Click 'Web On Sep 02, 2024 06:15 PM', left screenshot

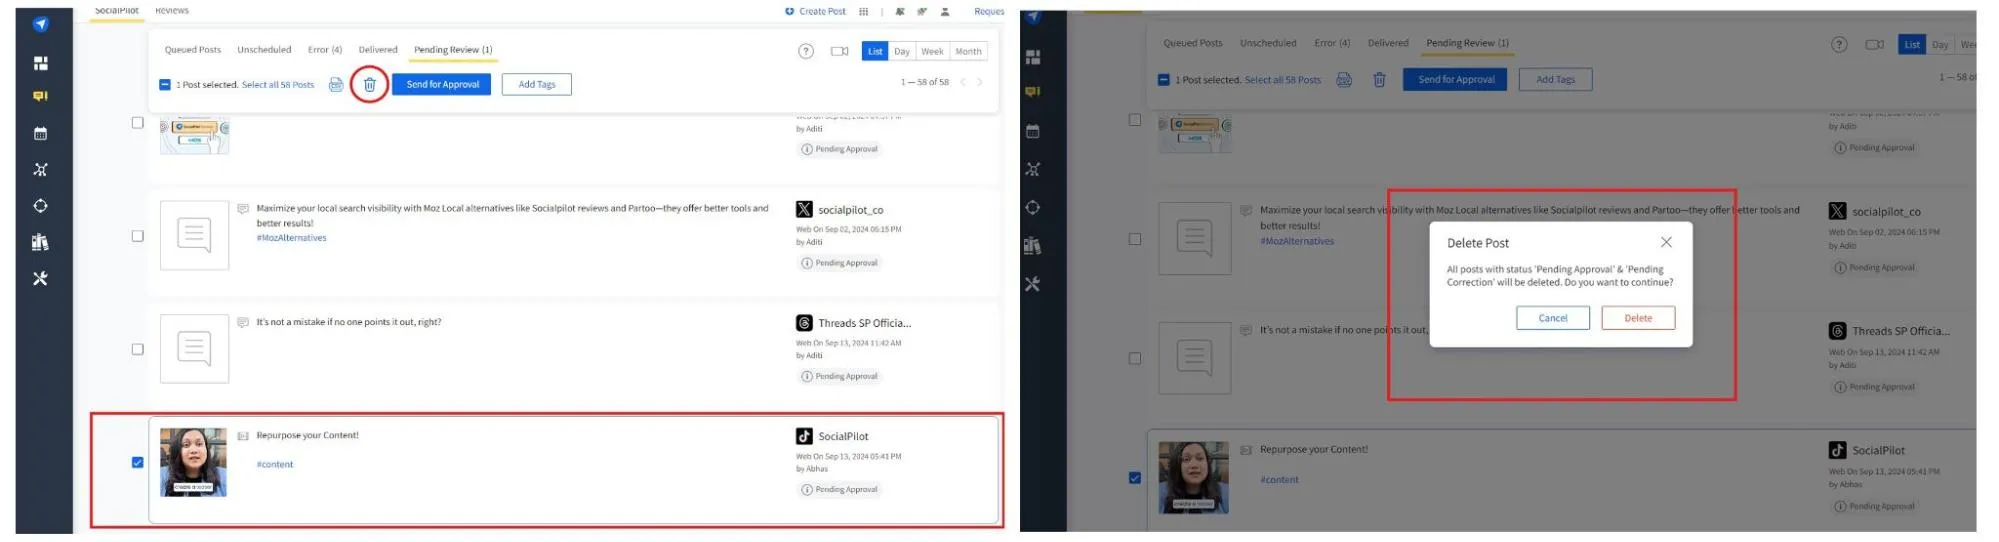pyautogui.click(x=848, y=229)
